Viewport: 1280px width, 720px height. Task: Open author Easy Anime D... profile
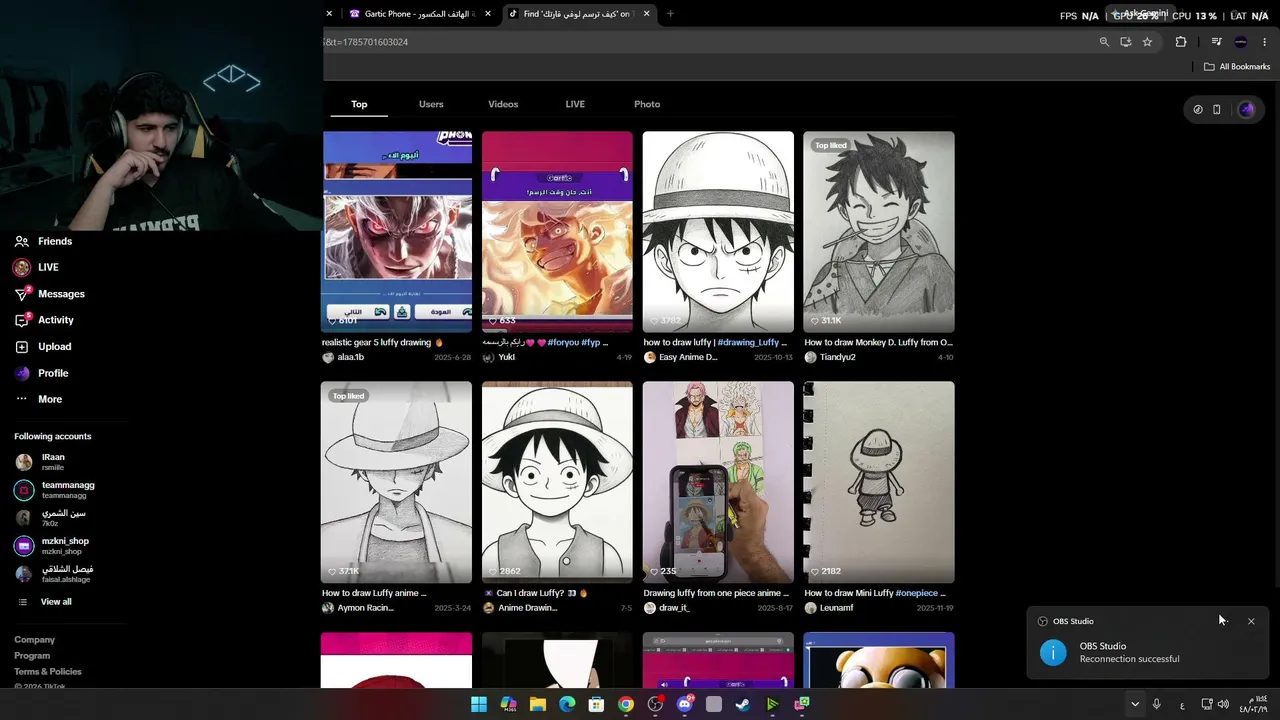point(681,357)
